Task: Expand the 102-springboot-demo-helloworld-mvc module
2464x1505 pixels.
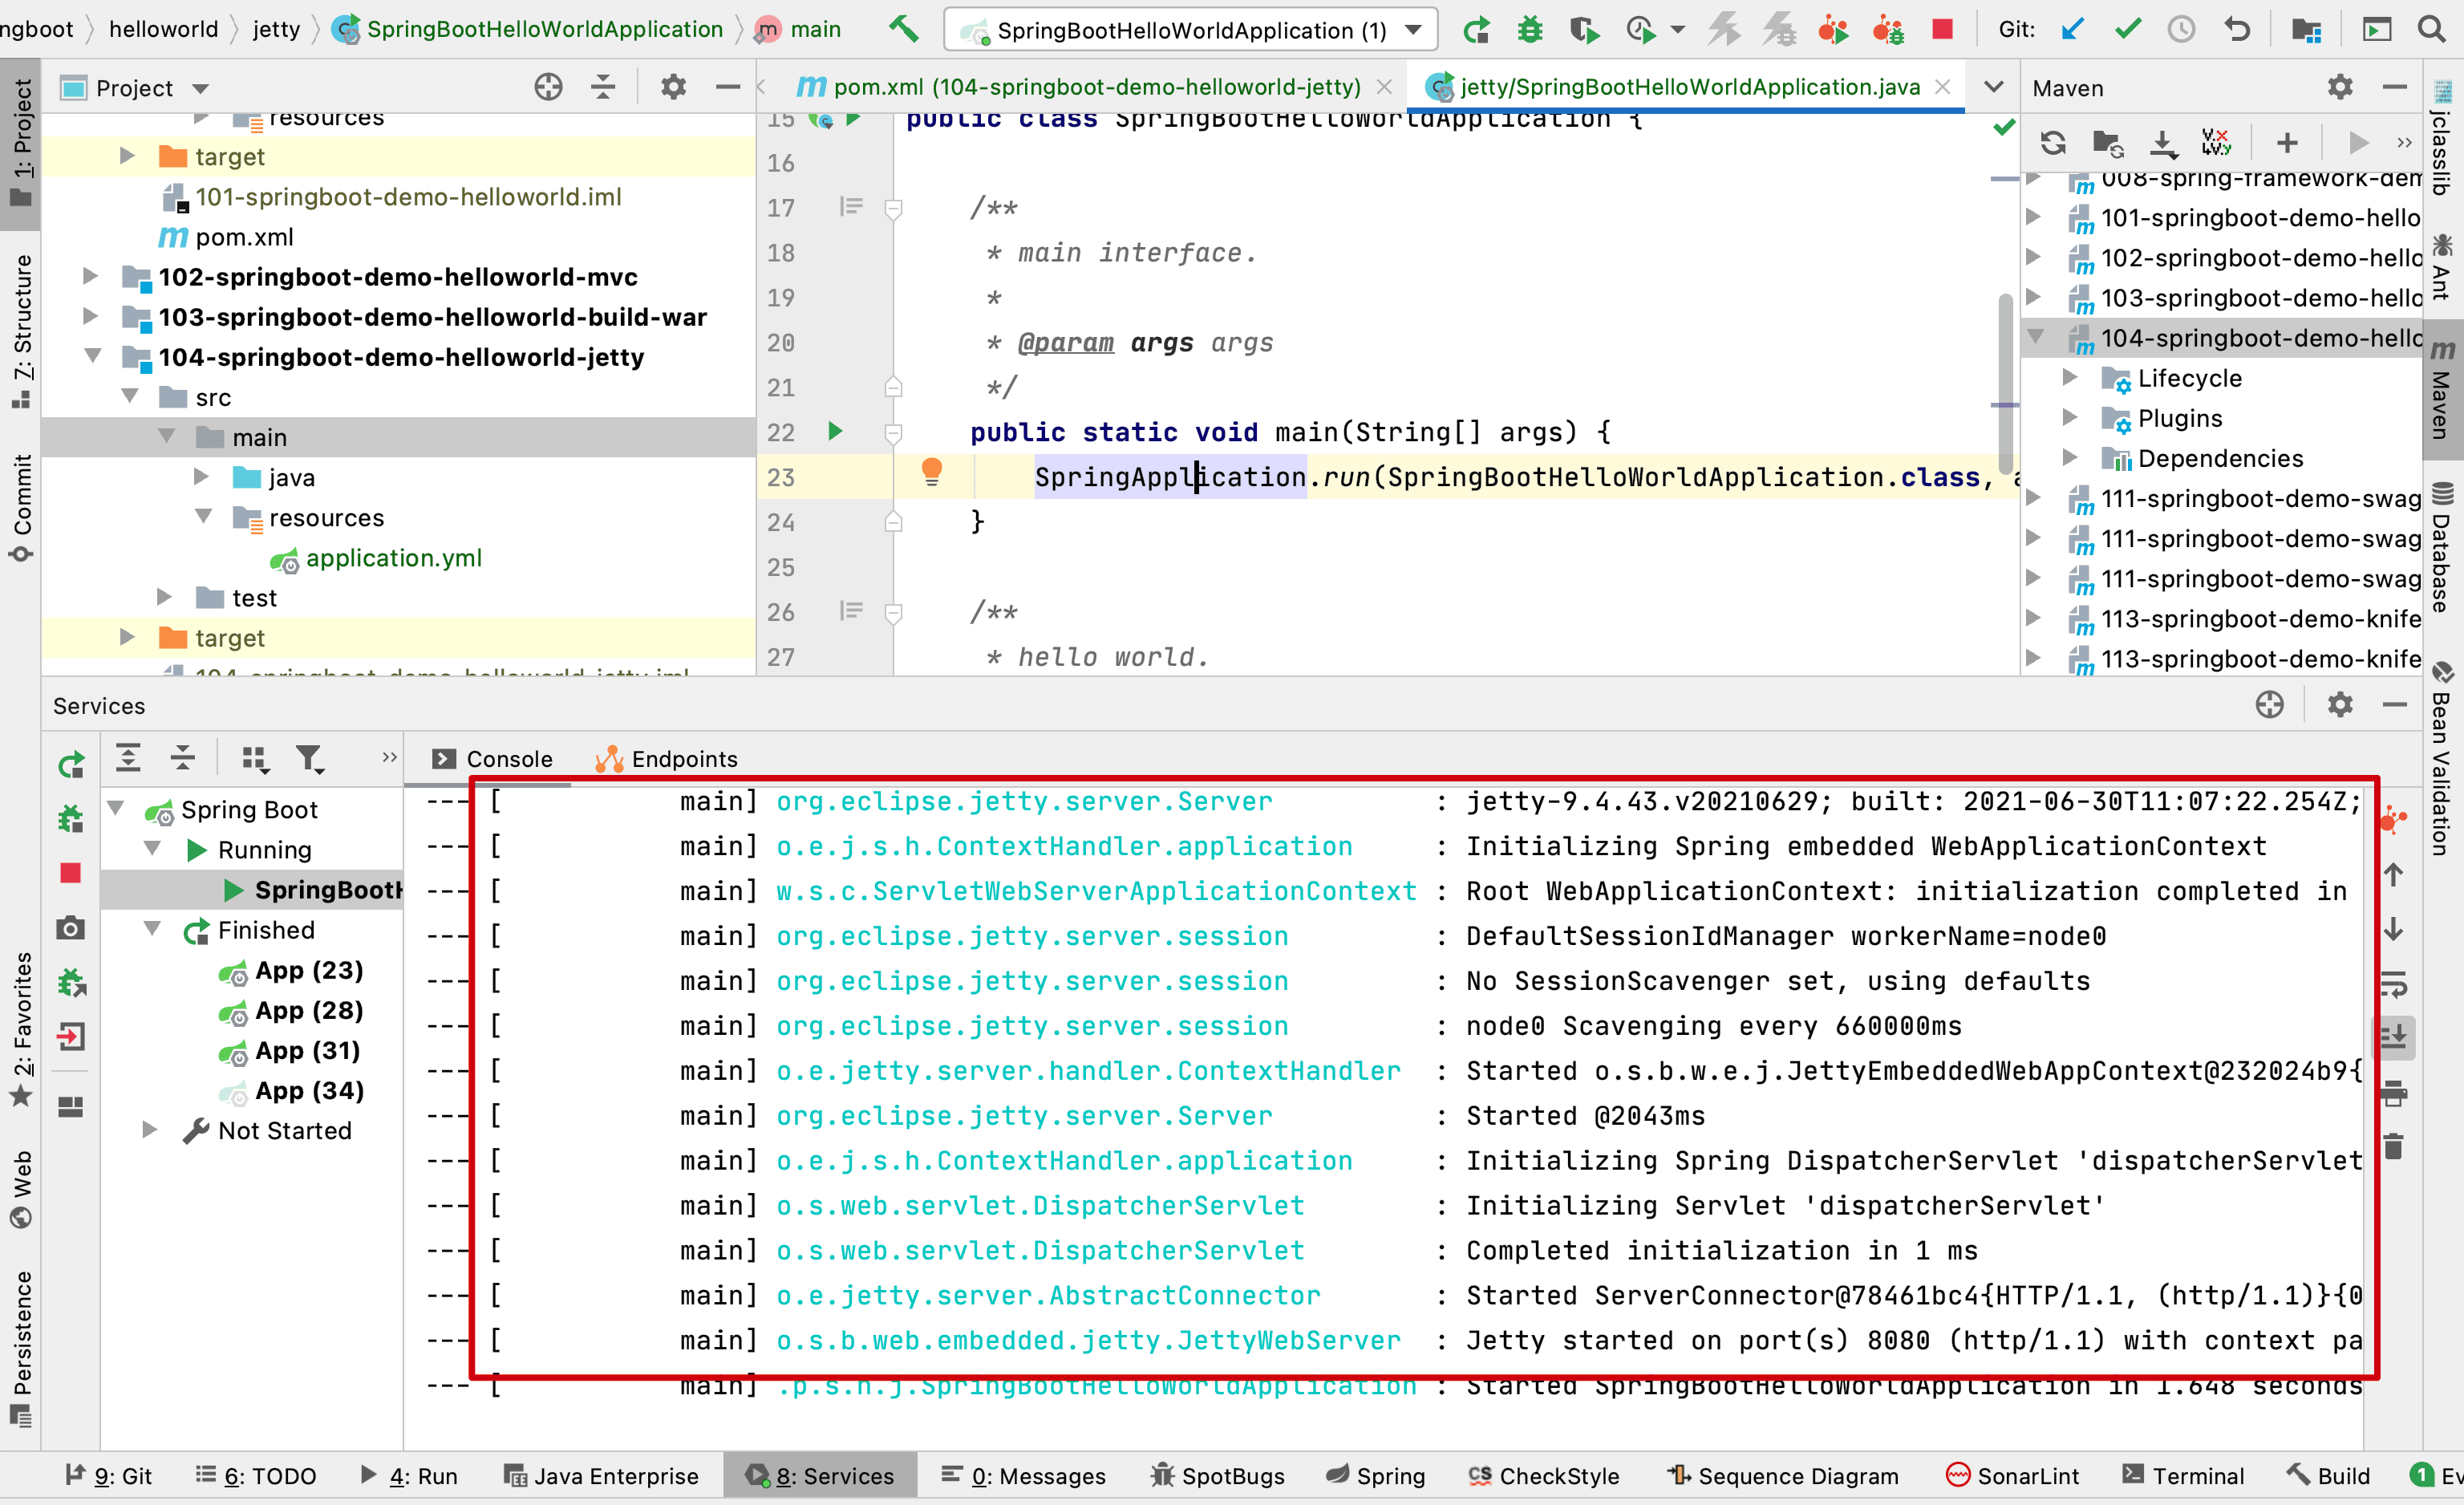Action: tap(90, 276)
